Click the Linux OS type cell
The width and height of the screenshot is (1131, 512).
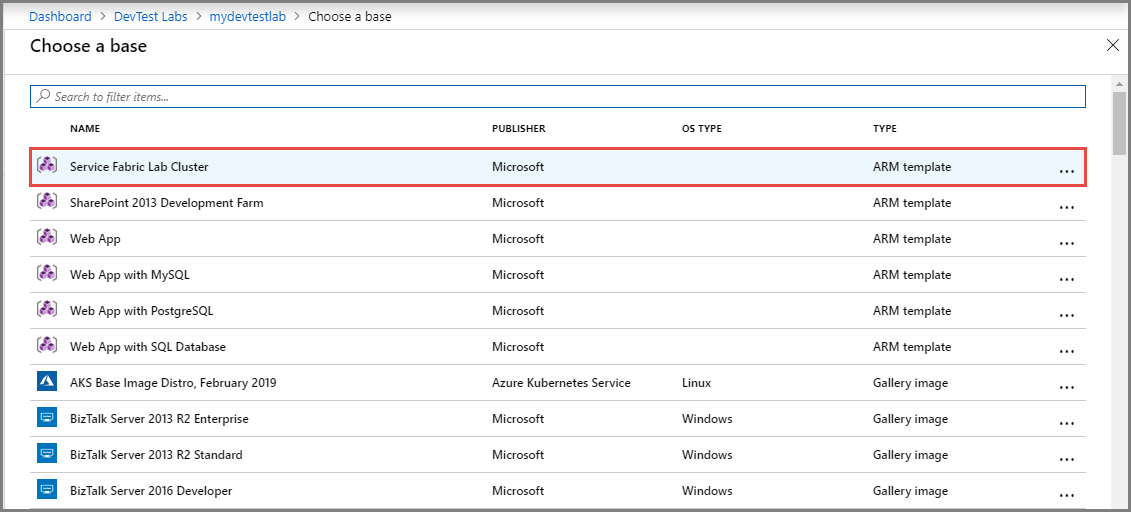(x=697, y=383)
